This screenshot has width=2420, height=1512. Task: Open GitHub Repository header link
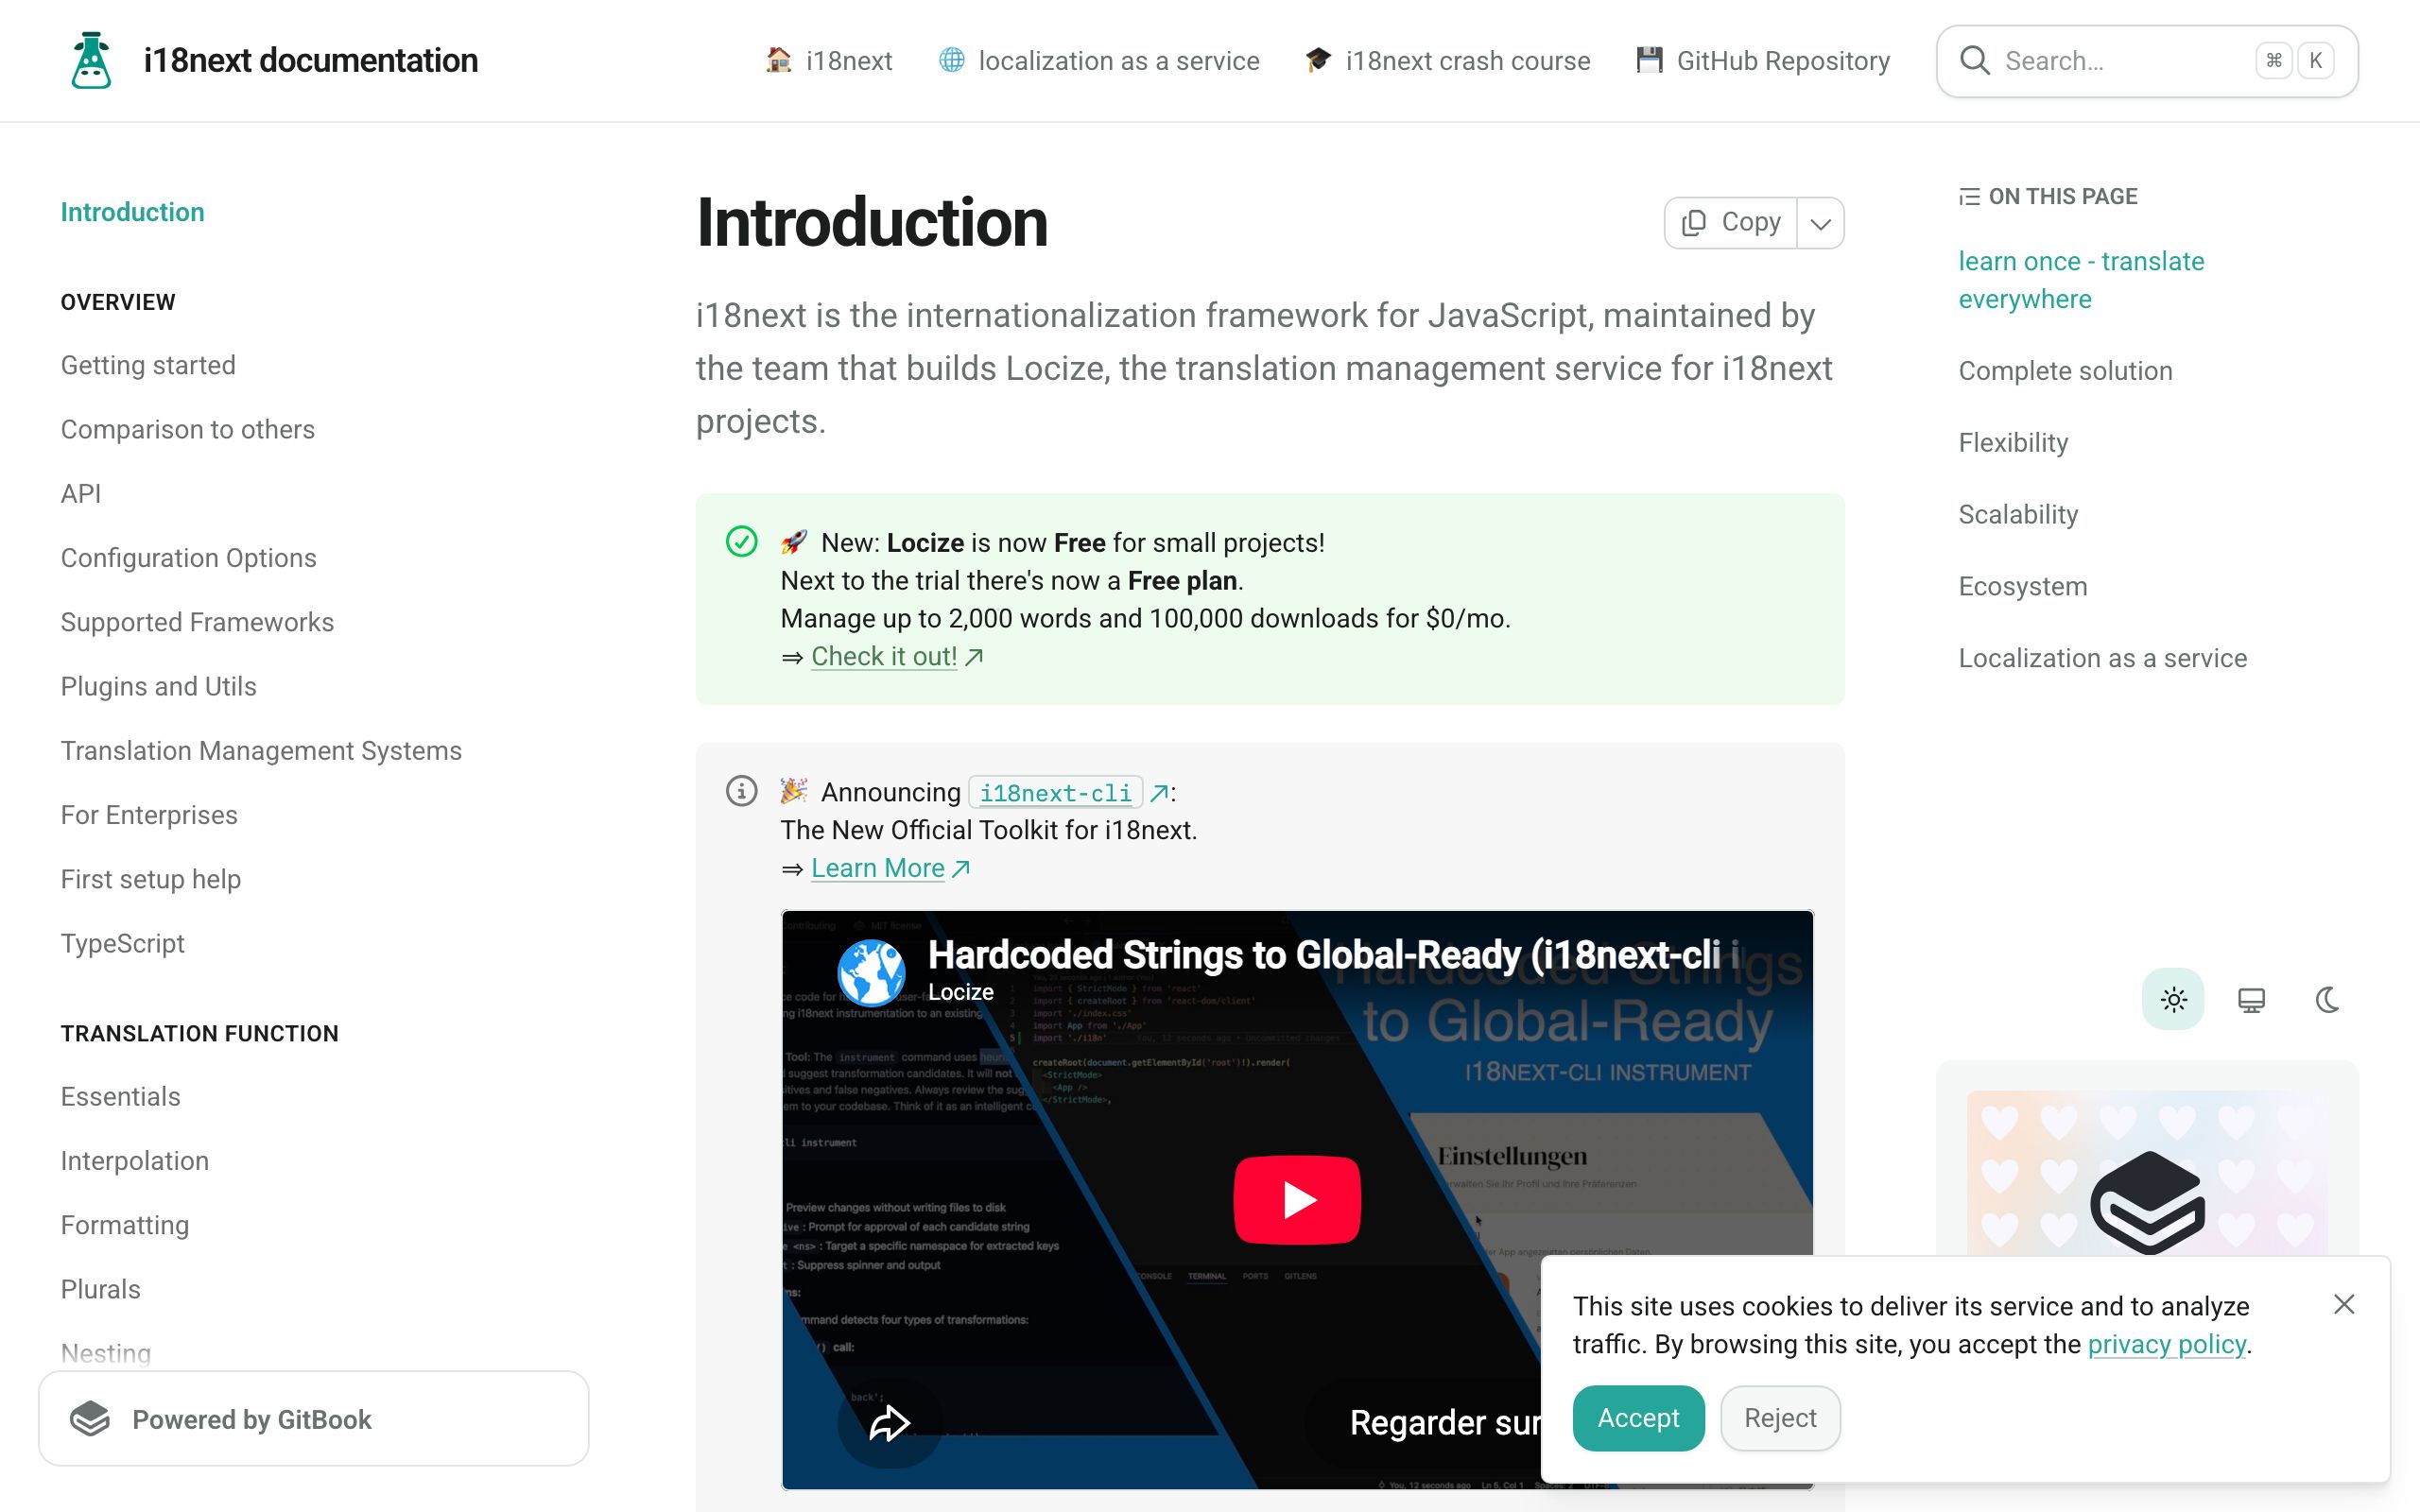(1763, 61)
